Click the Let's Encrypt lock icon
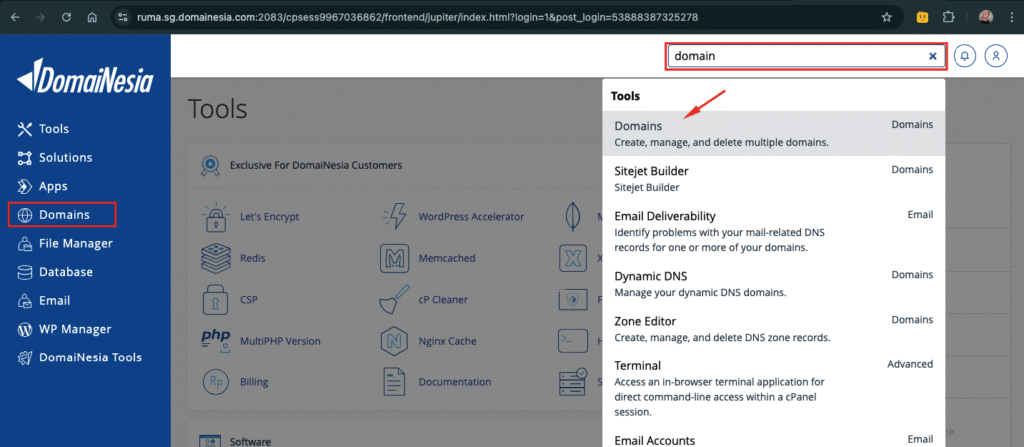The image size is (1024, 447). click(215, 217)
